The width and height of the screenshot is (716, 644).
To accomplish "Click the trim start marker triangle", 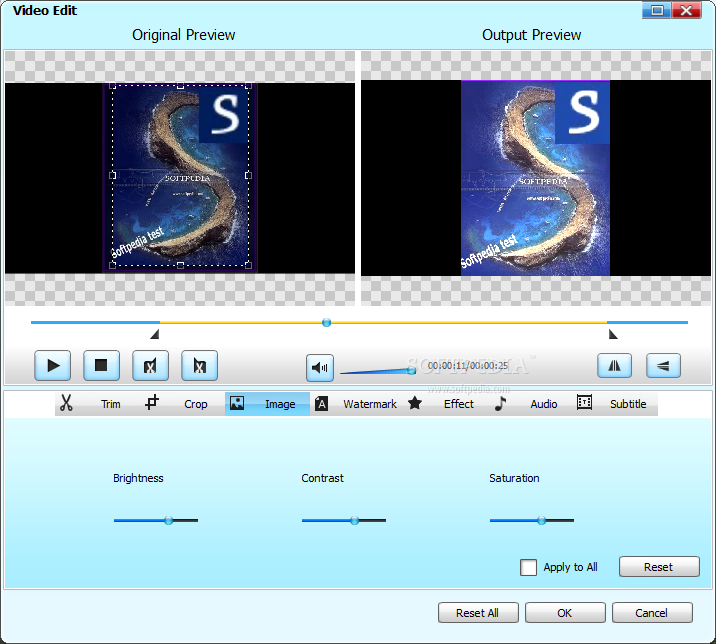I will click(155, 334).
